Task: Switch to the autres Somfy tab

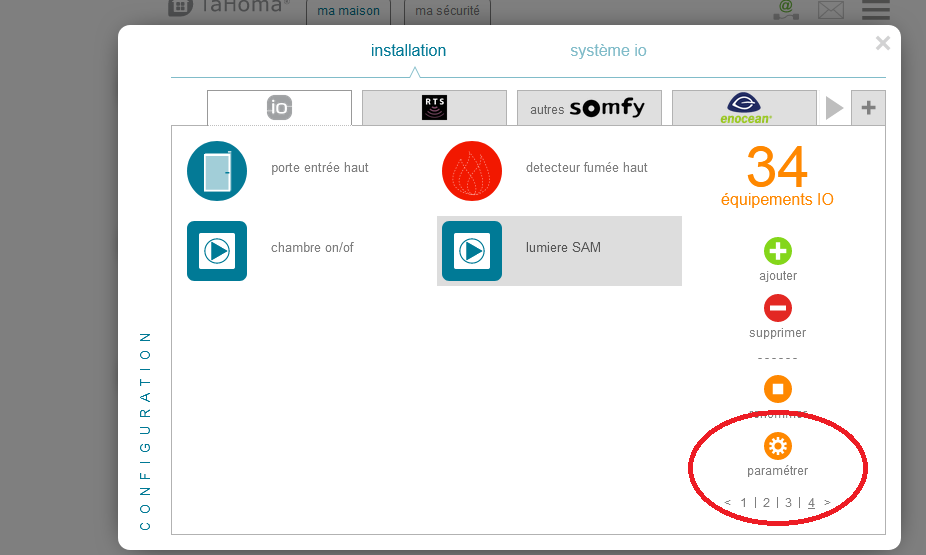Action: tap(589, 108)
